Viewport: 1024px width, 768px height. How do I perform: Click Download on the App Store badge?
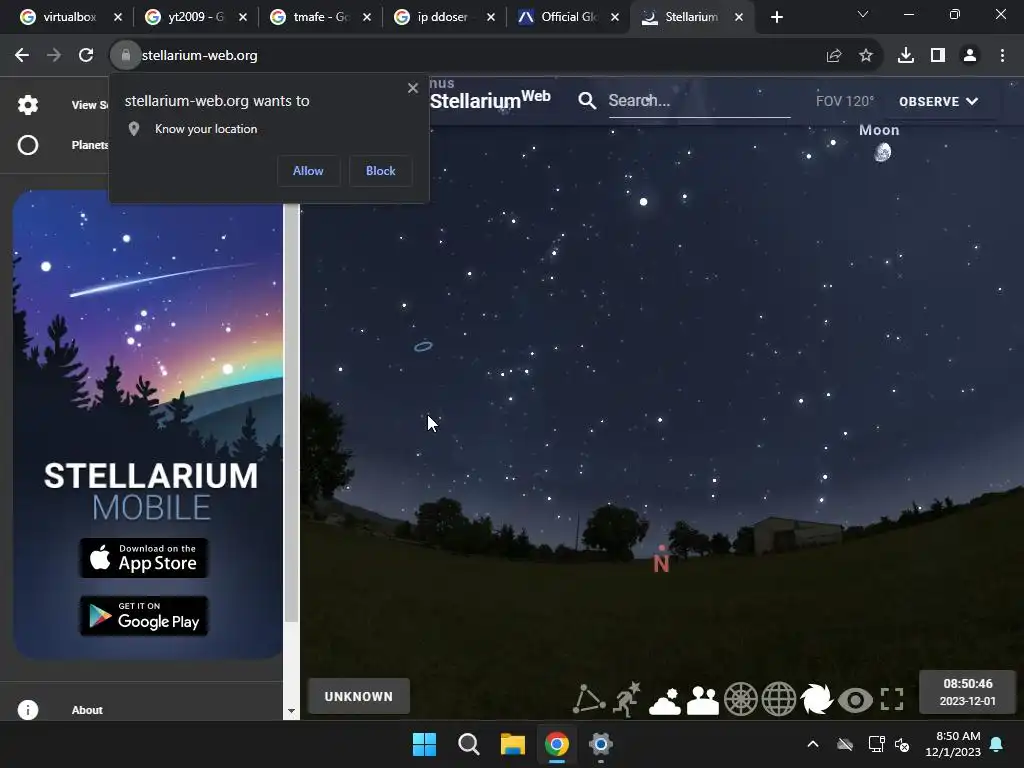point(144,558)
